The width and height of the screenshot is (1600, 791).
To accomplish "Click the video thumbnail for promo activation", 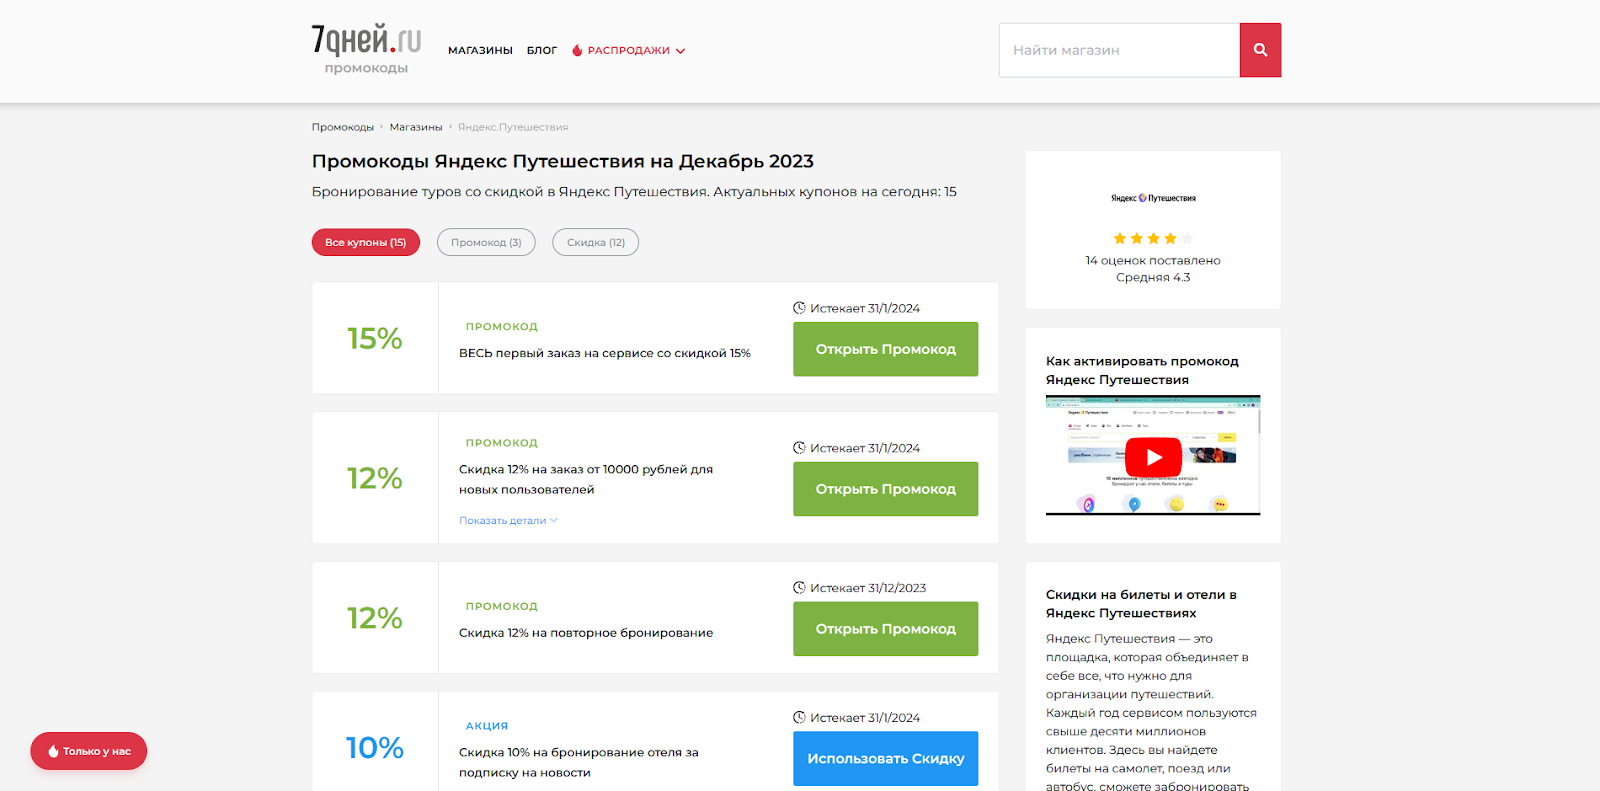I will pyautogui.click(x=1153, y=455).
